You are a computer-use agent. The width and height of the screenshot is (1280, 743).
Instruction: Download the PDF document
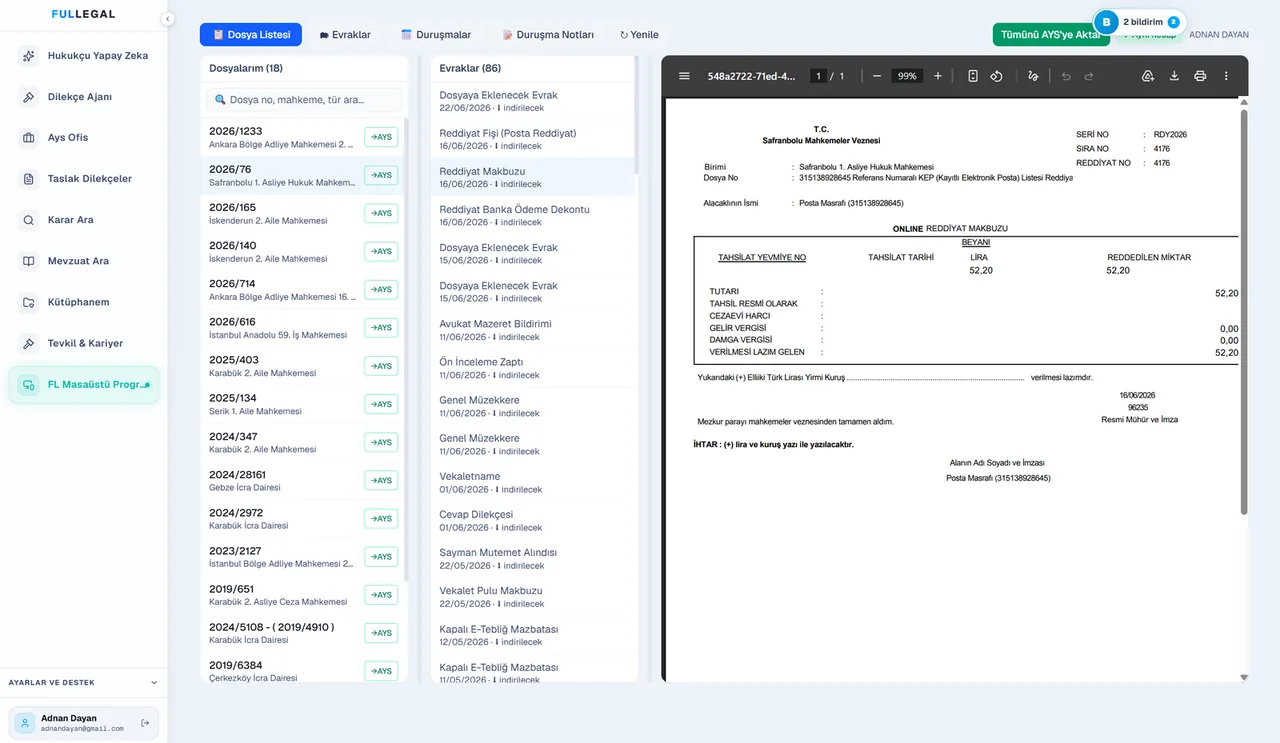pyautogui.click(x=1174, y=76)
